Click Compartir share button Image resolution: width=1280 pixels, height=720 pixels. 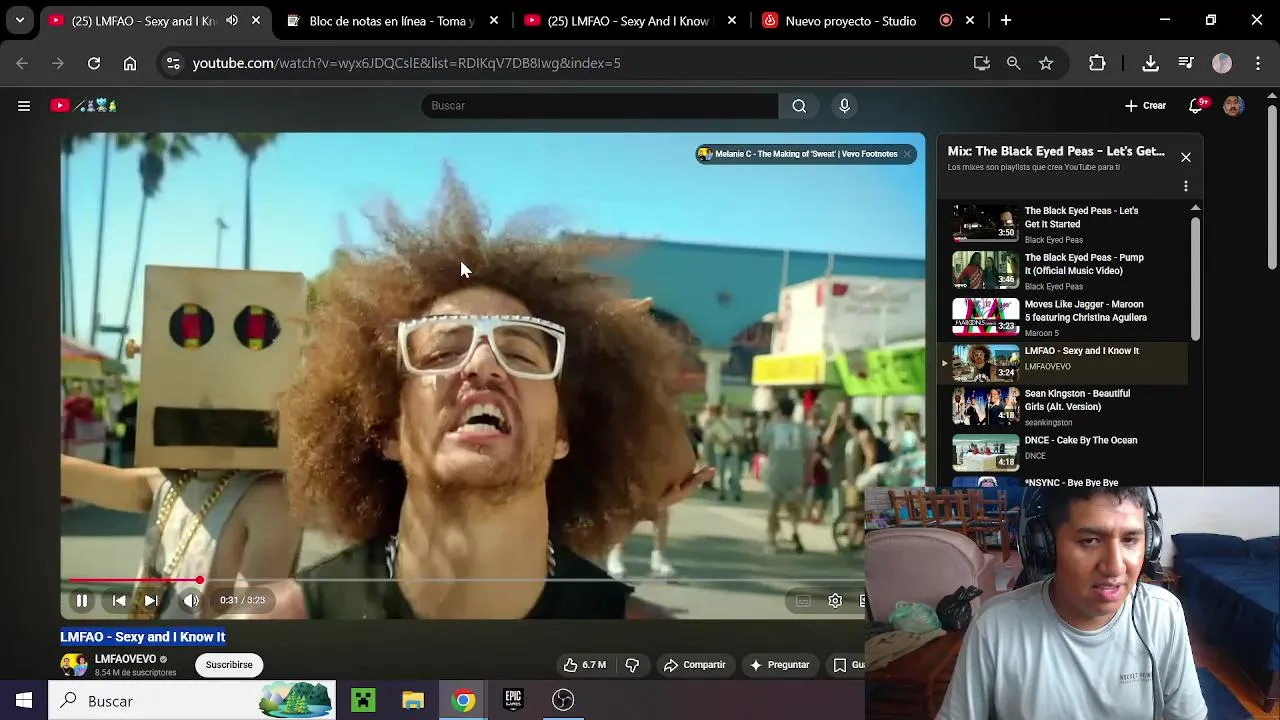(x=695, y=665)
